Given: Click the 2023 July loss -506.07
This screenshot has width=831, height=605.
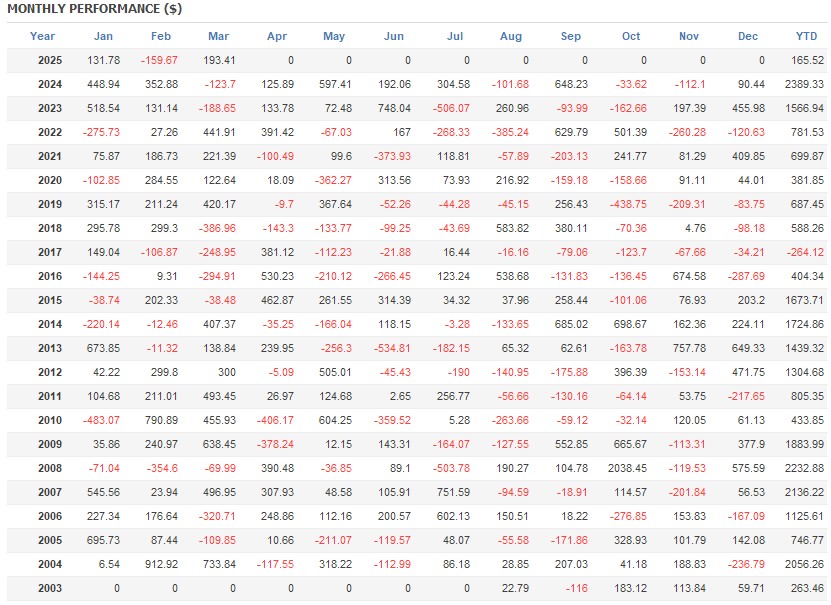Looking at the screenshot, I should pos(451,108).
